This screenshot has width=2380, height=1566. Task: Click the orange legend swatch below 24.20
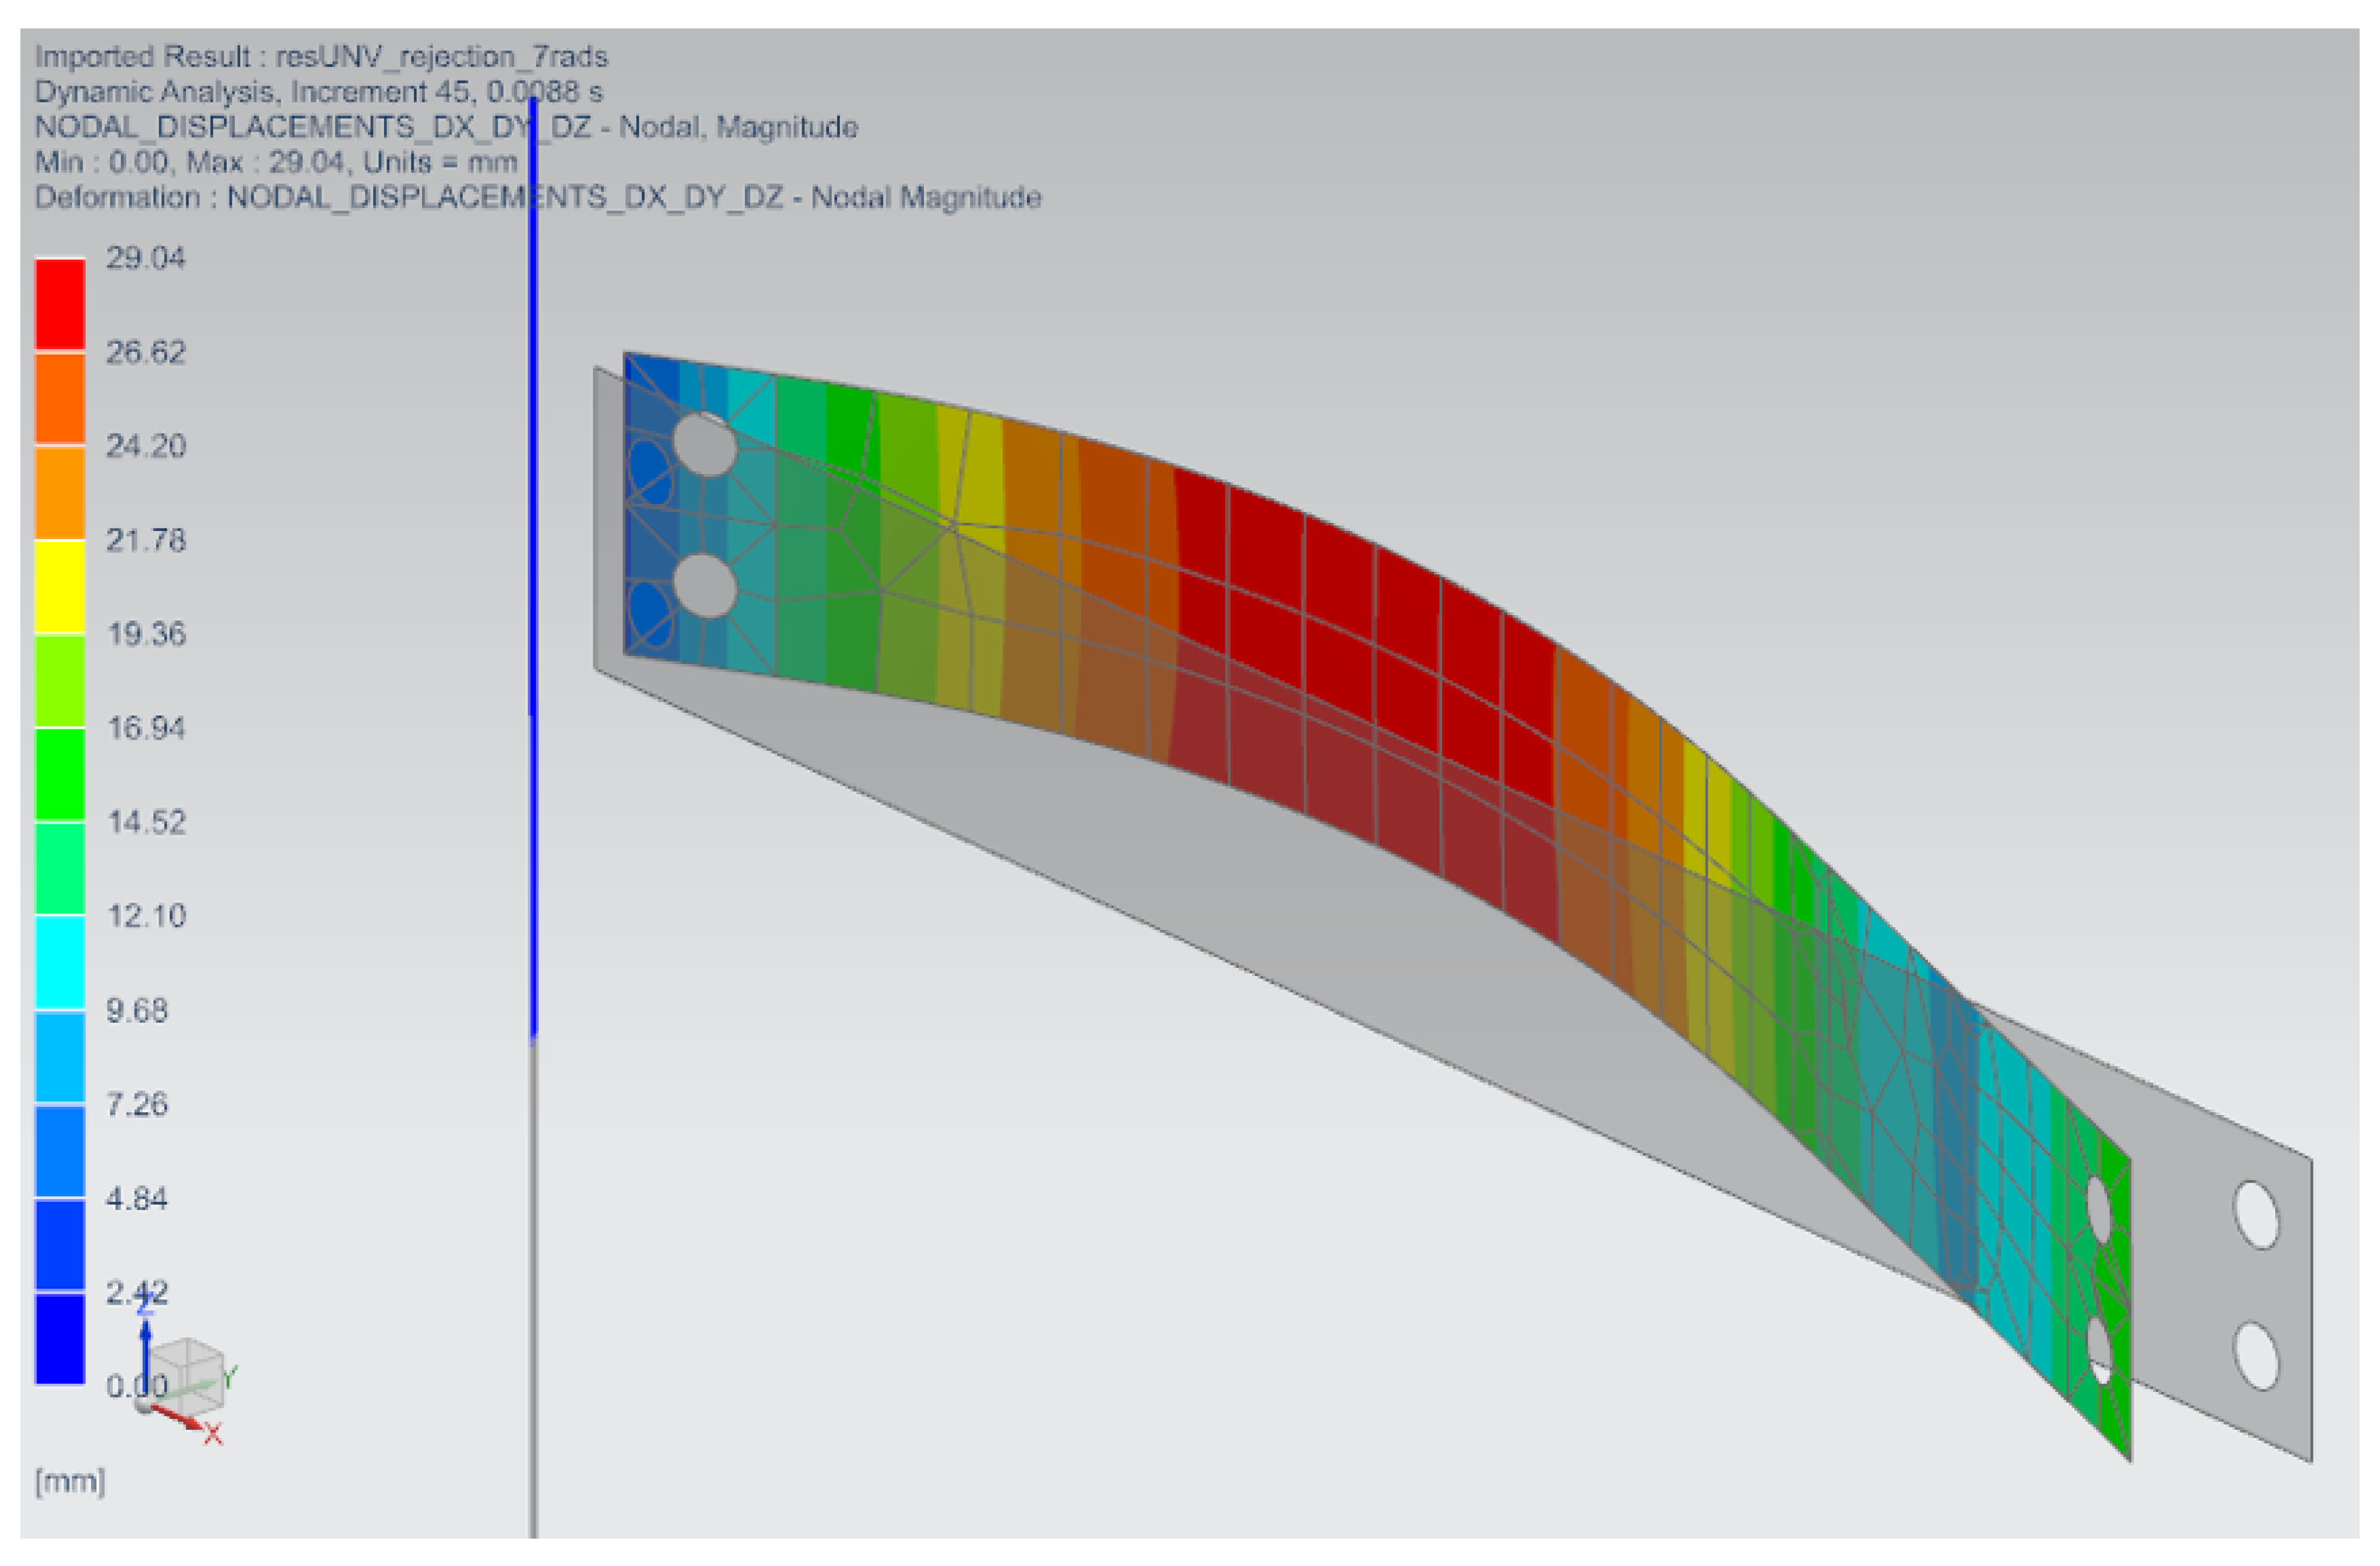[60, 492]
